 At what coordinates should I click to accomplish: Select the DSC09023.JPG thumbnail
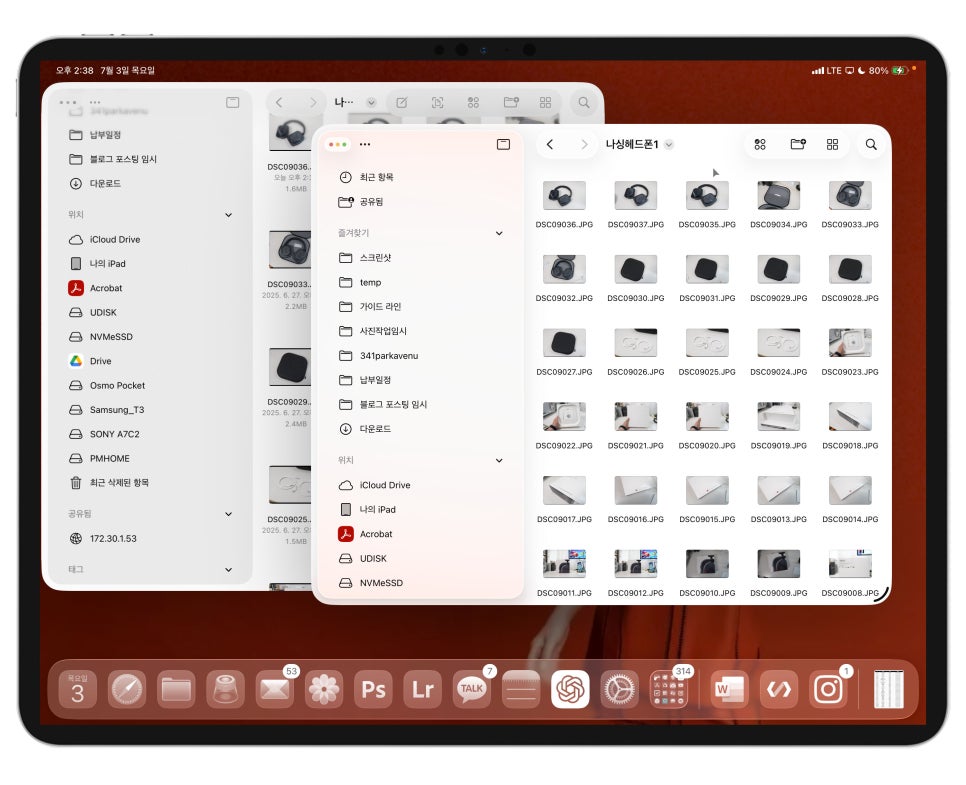[x=850, y=343]
